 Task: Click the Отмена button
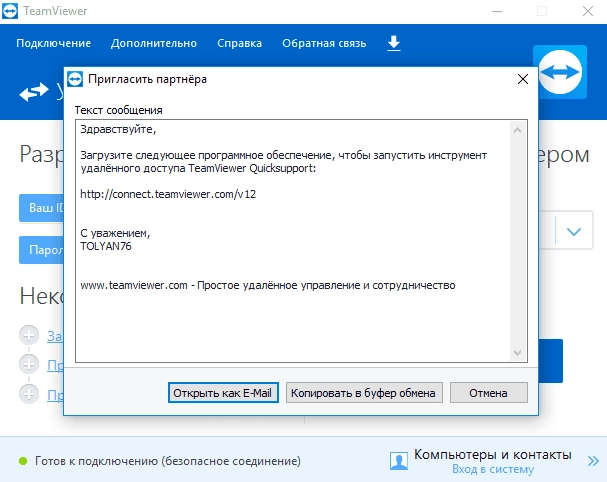point(489,393)
